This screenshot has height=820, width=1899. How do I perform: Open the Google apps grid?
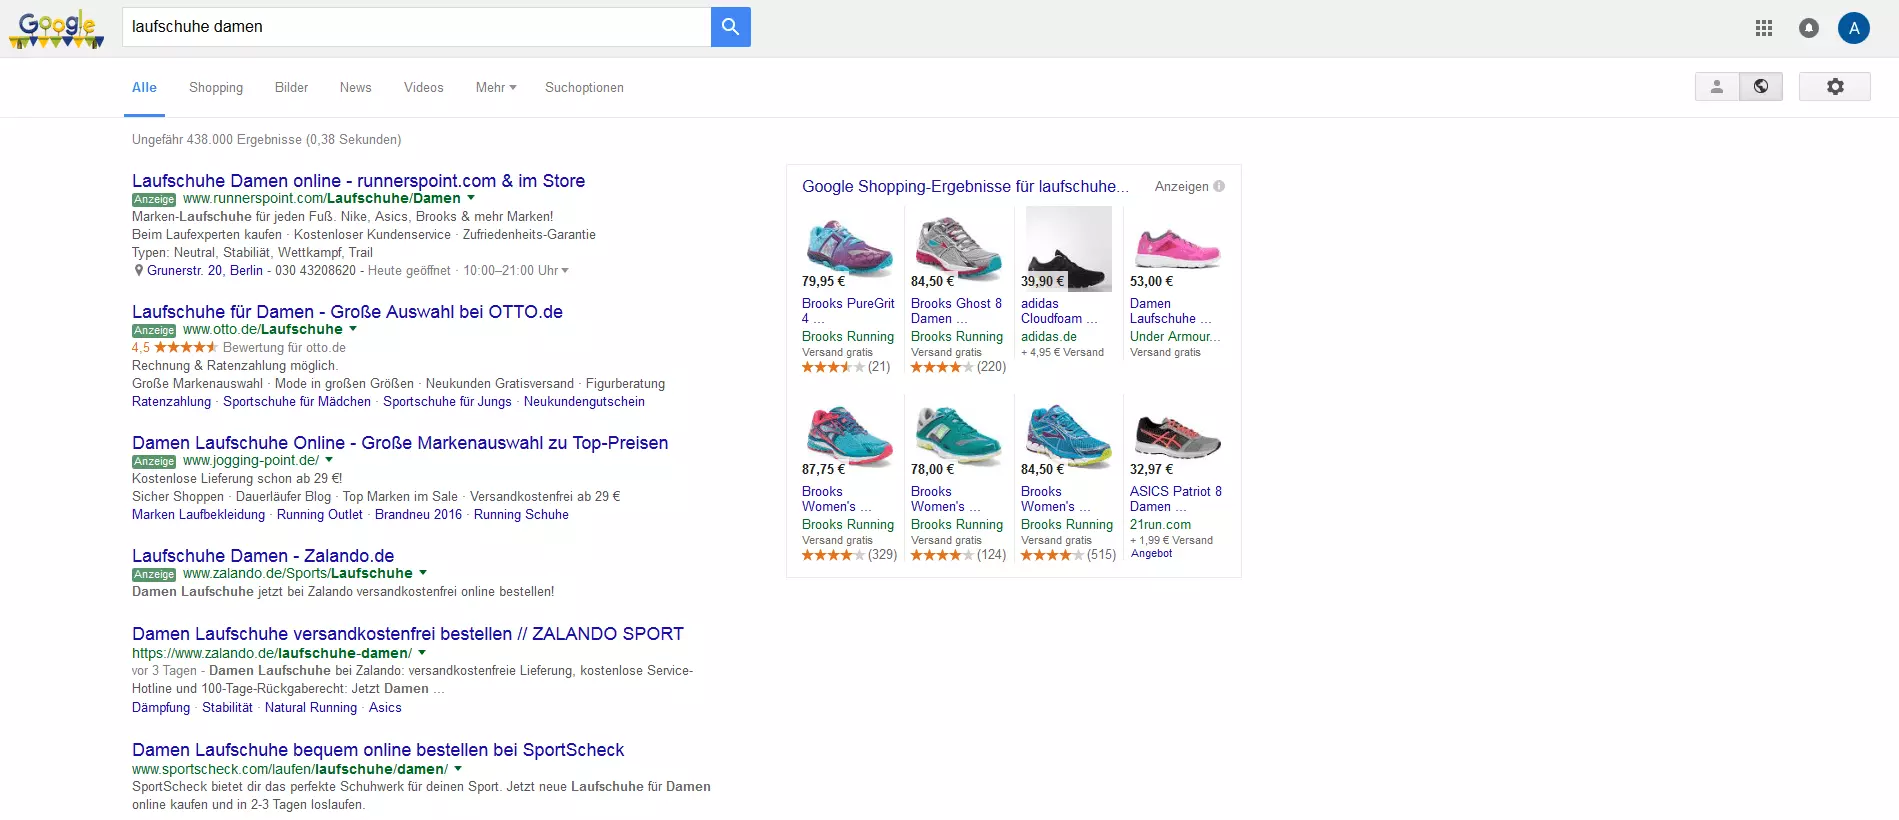point(1764,28)
